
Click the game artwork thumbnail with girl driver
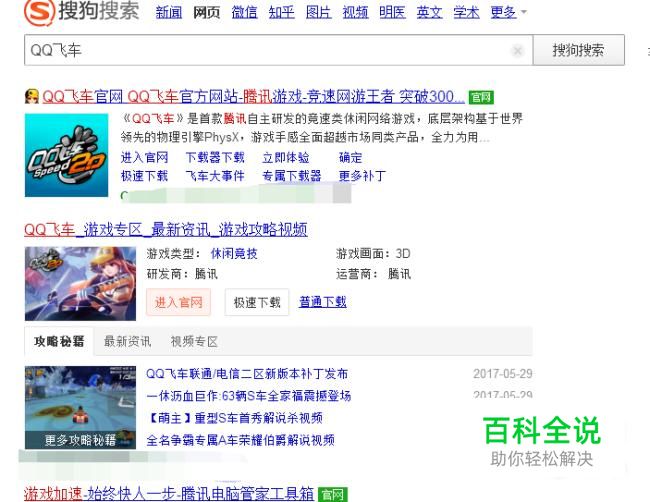[x=80, y=284]
